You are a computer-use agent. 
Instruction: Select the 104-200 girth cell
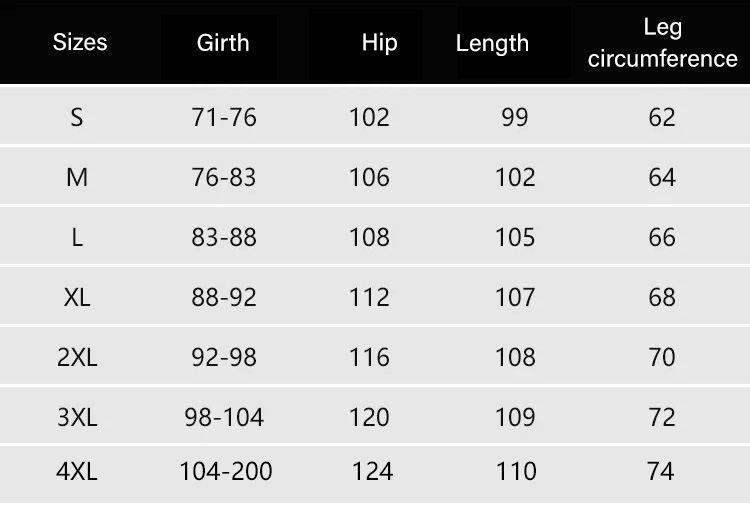(x=225, y=471)
